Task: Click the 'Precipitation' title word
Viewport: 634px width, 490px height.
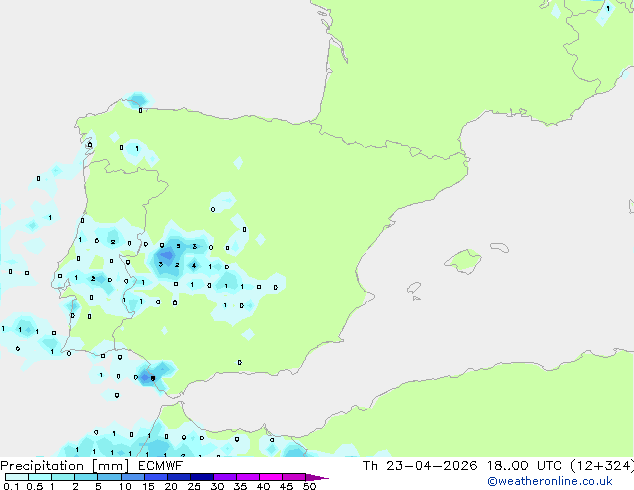Action: point(42,466)
